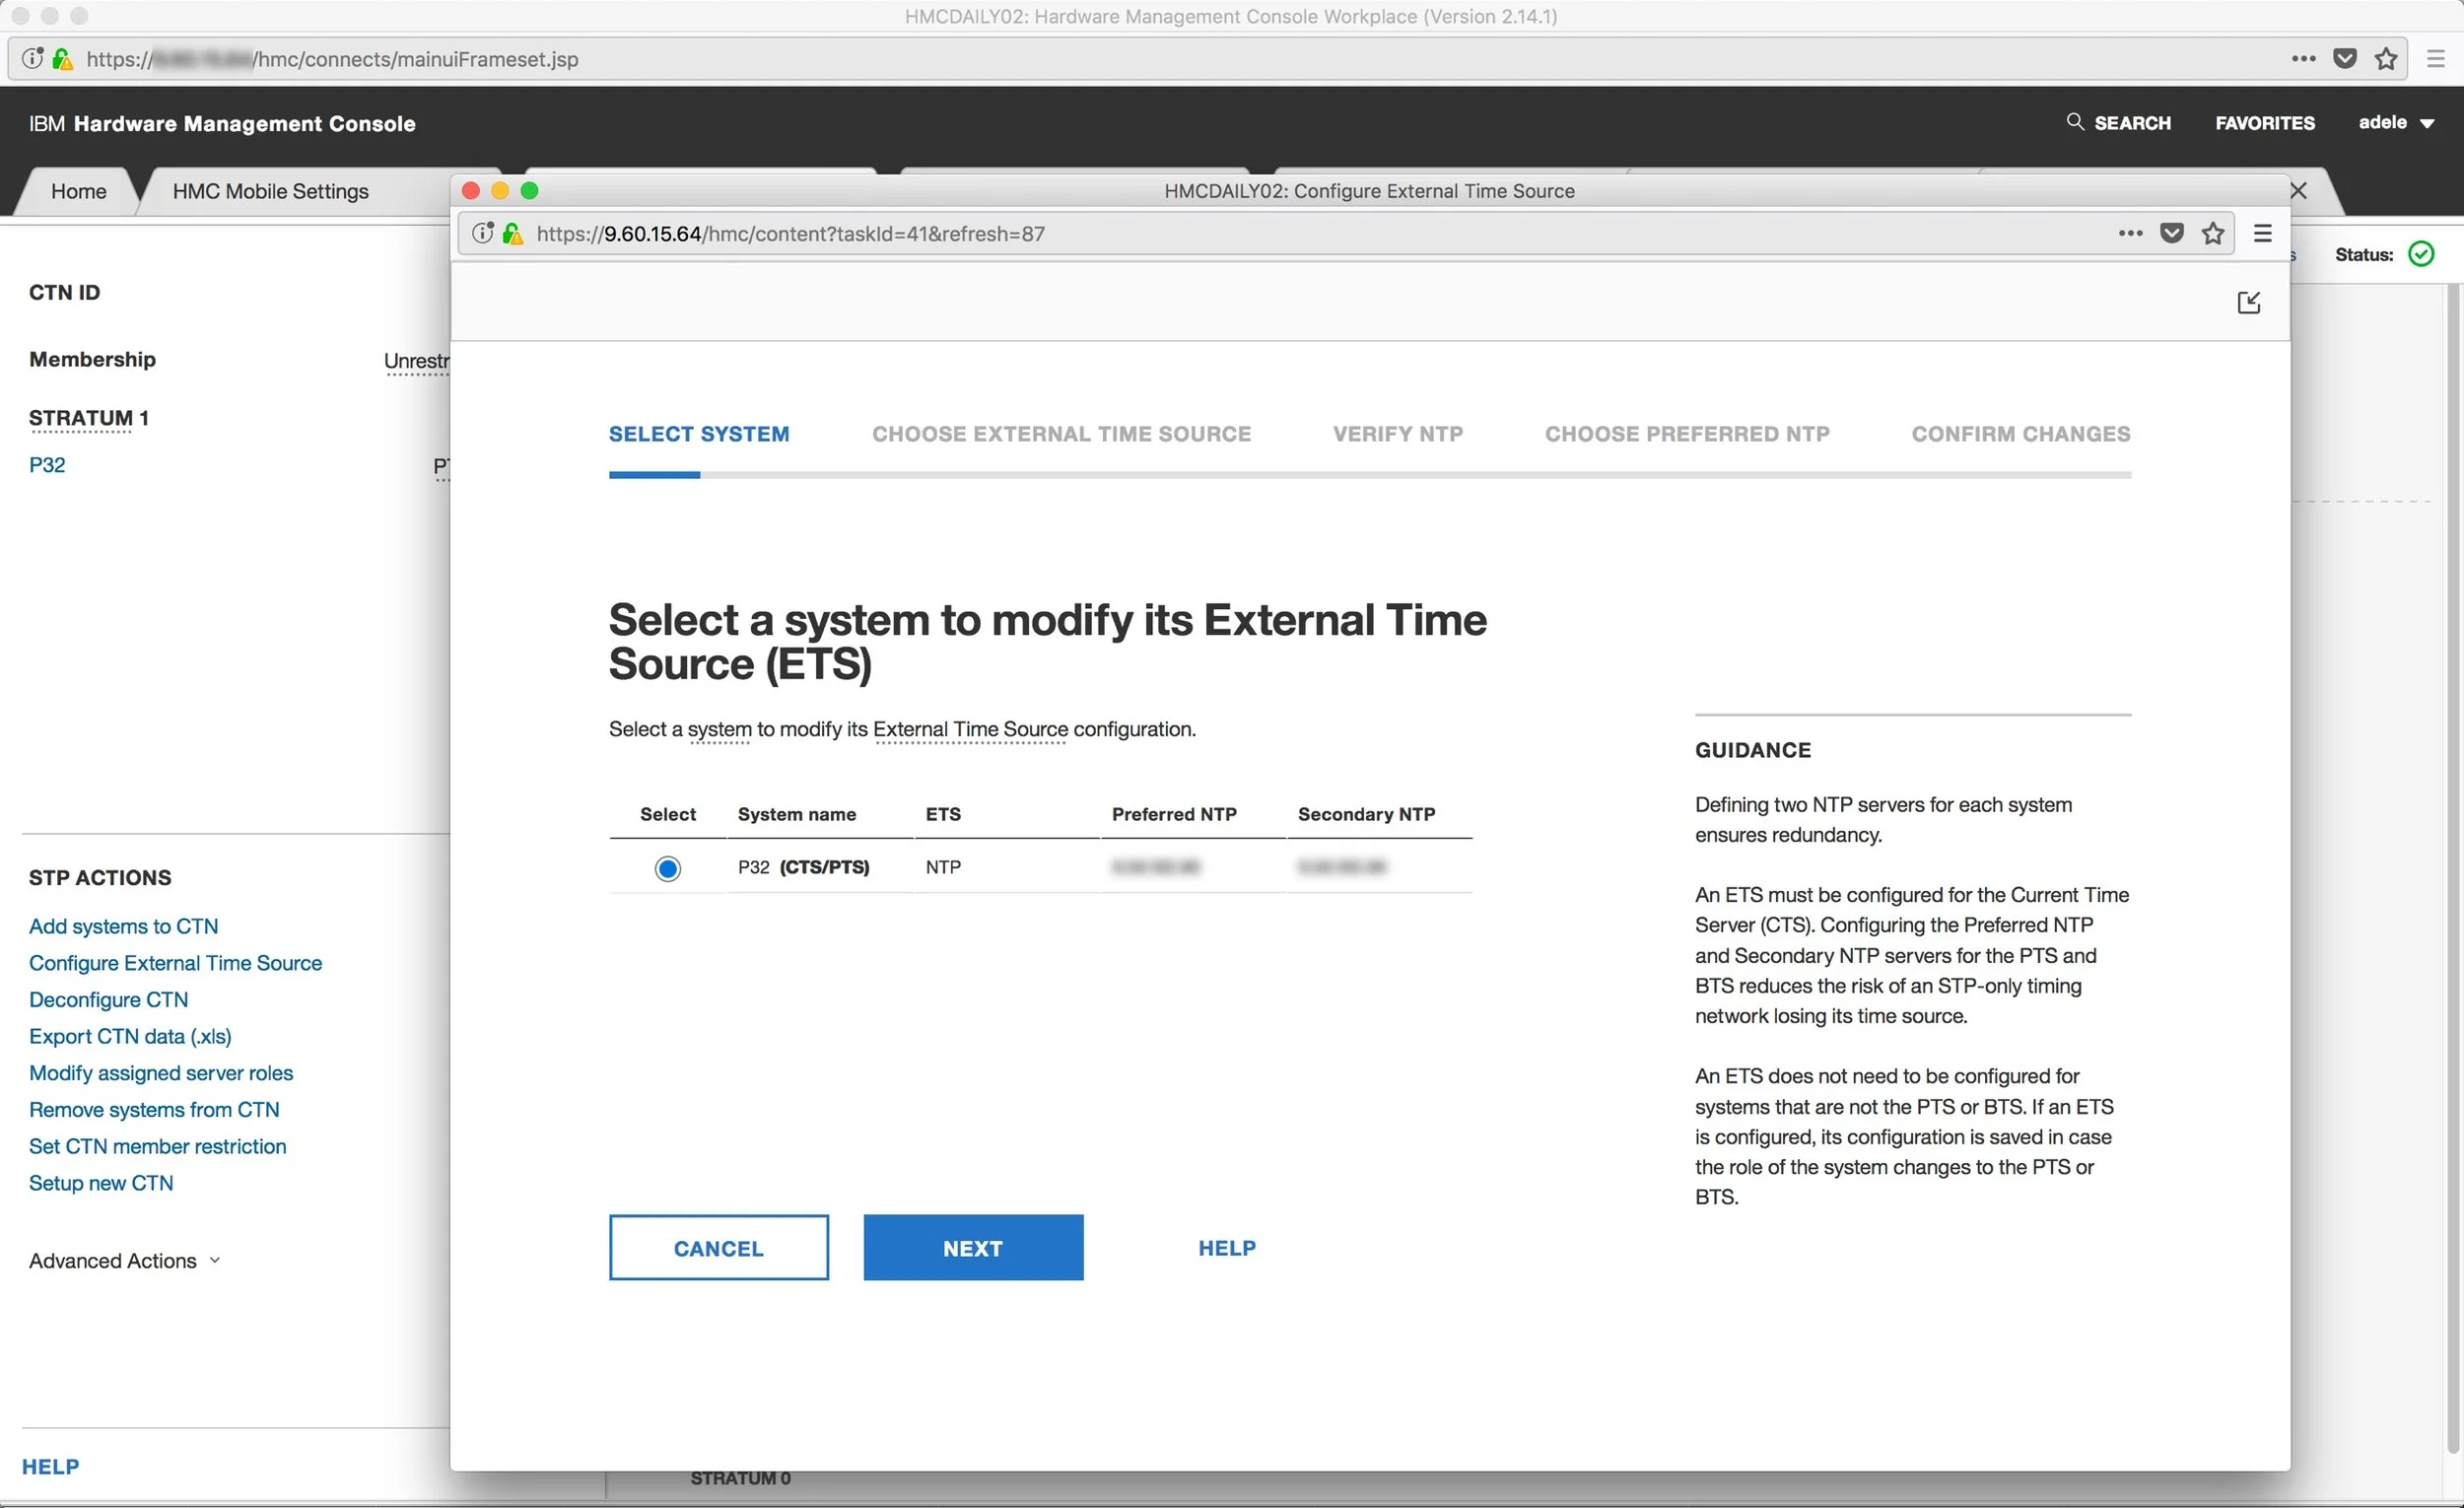Open HELP link in left sidebar
The image size is (2464, 1508).
51,1467
